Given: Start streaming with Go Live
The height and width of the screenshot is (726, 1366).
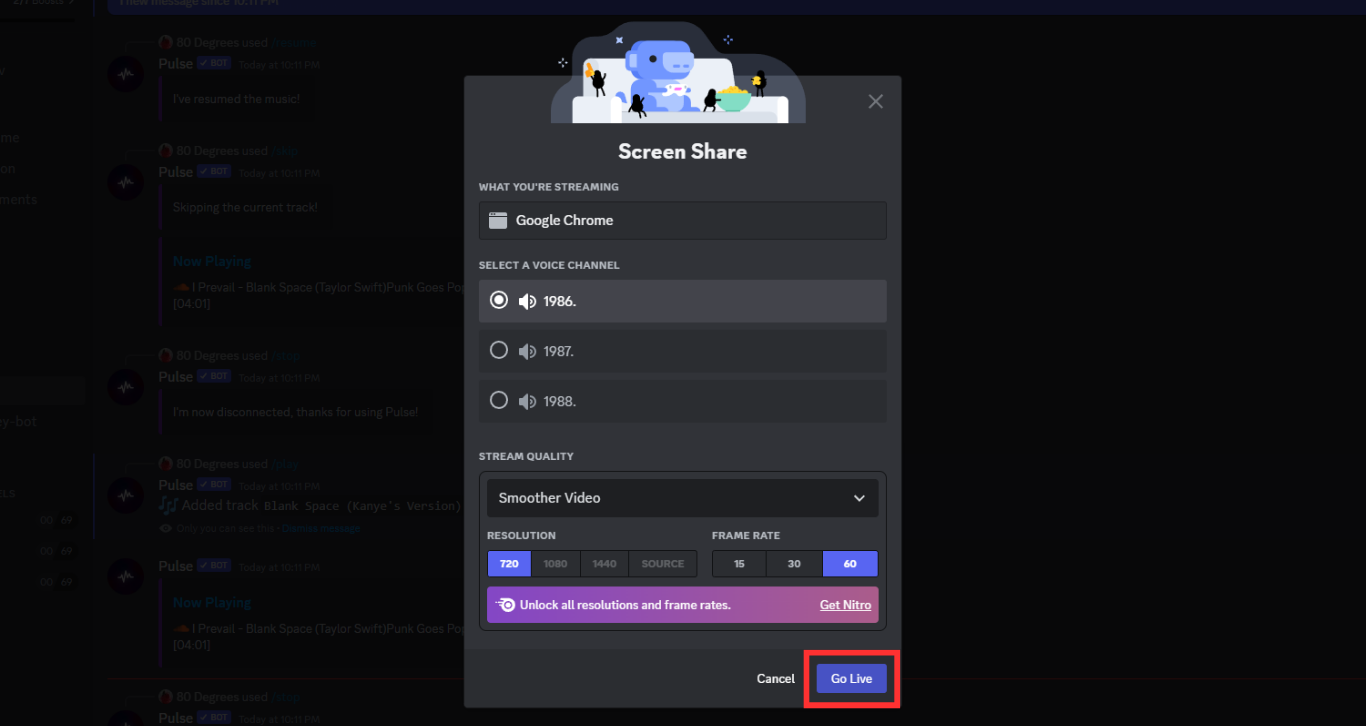Looking at the screenshot, I should pos(851,679).
